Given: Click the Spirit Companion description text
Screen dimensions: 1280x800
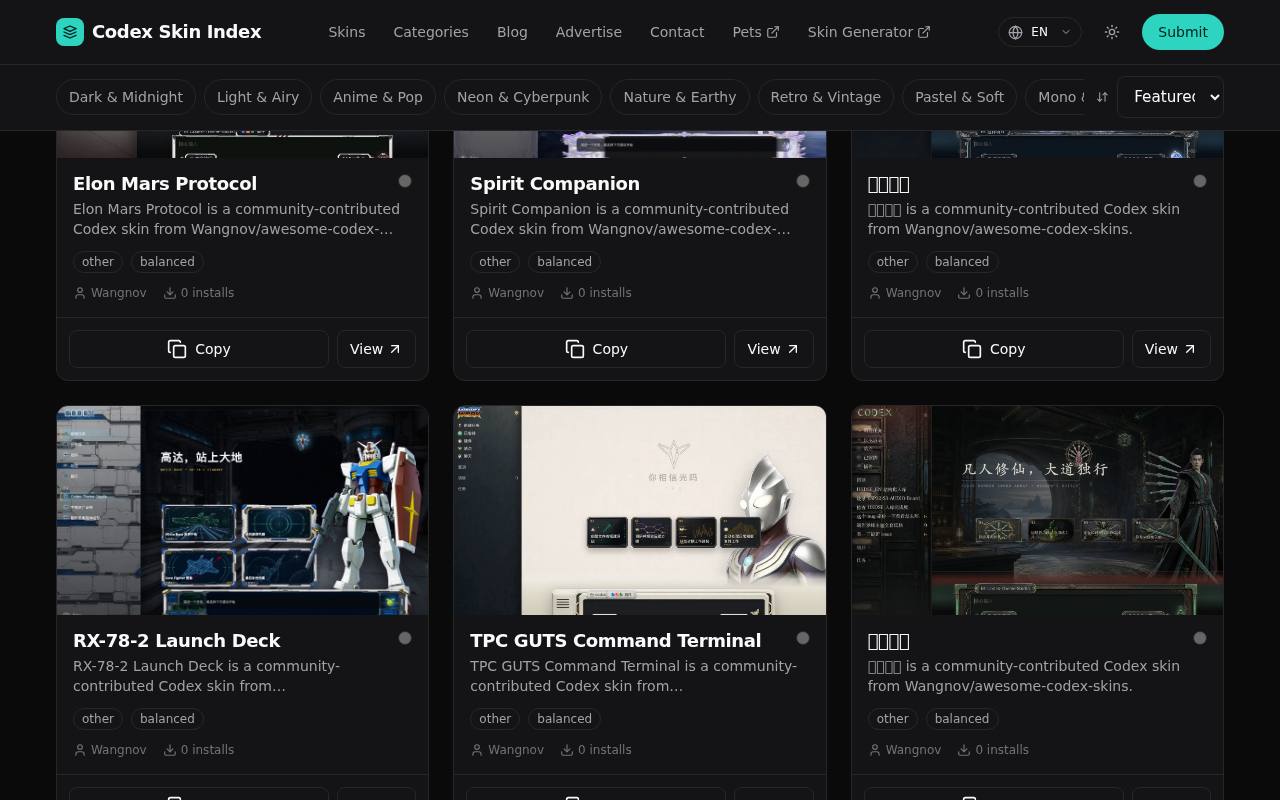Looking at the screenshot, I should (631, 219).
